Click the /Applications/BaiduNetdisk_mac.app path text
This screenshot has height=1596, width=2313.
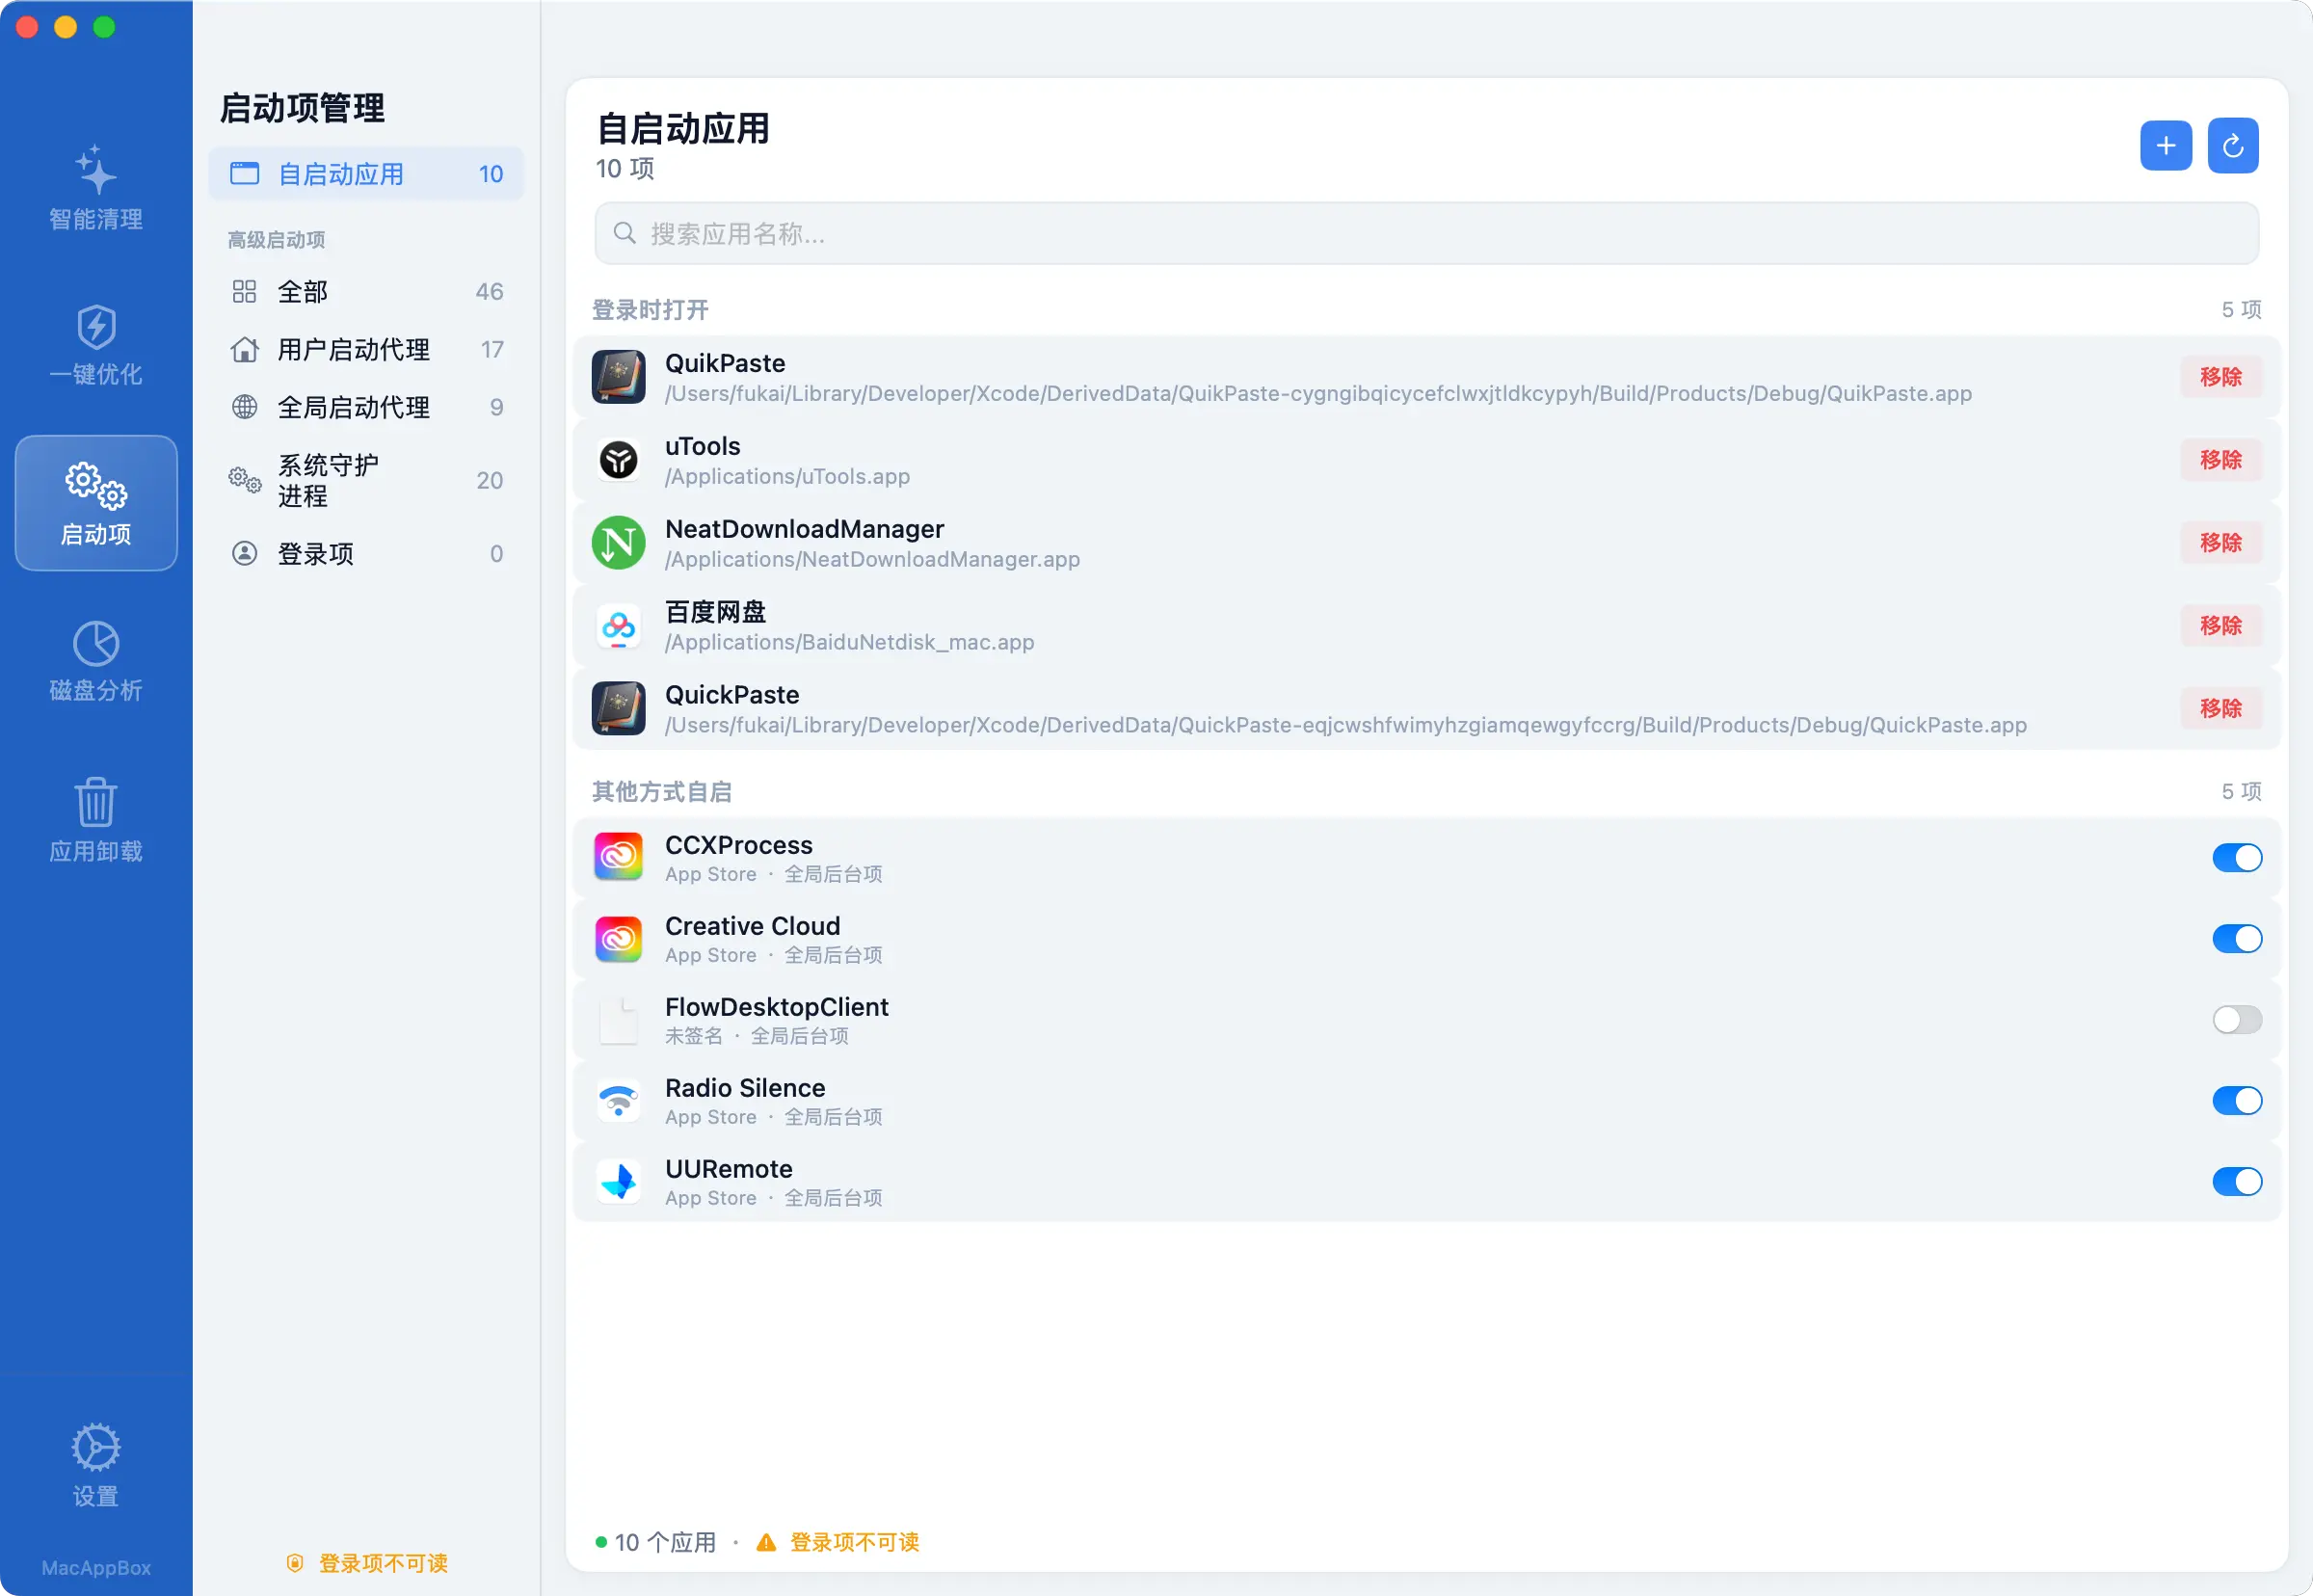(x=849, y=643)
